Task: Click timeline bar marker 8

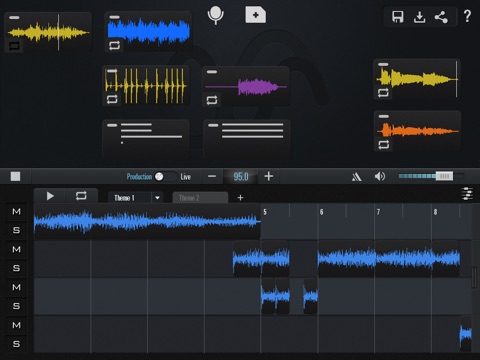Action: pos(435,212)
